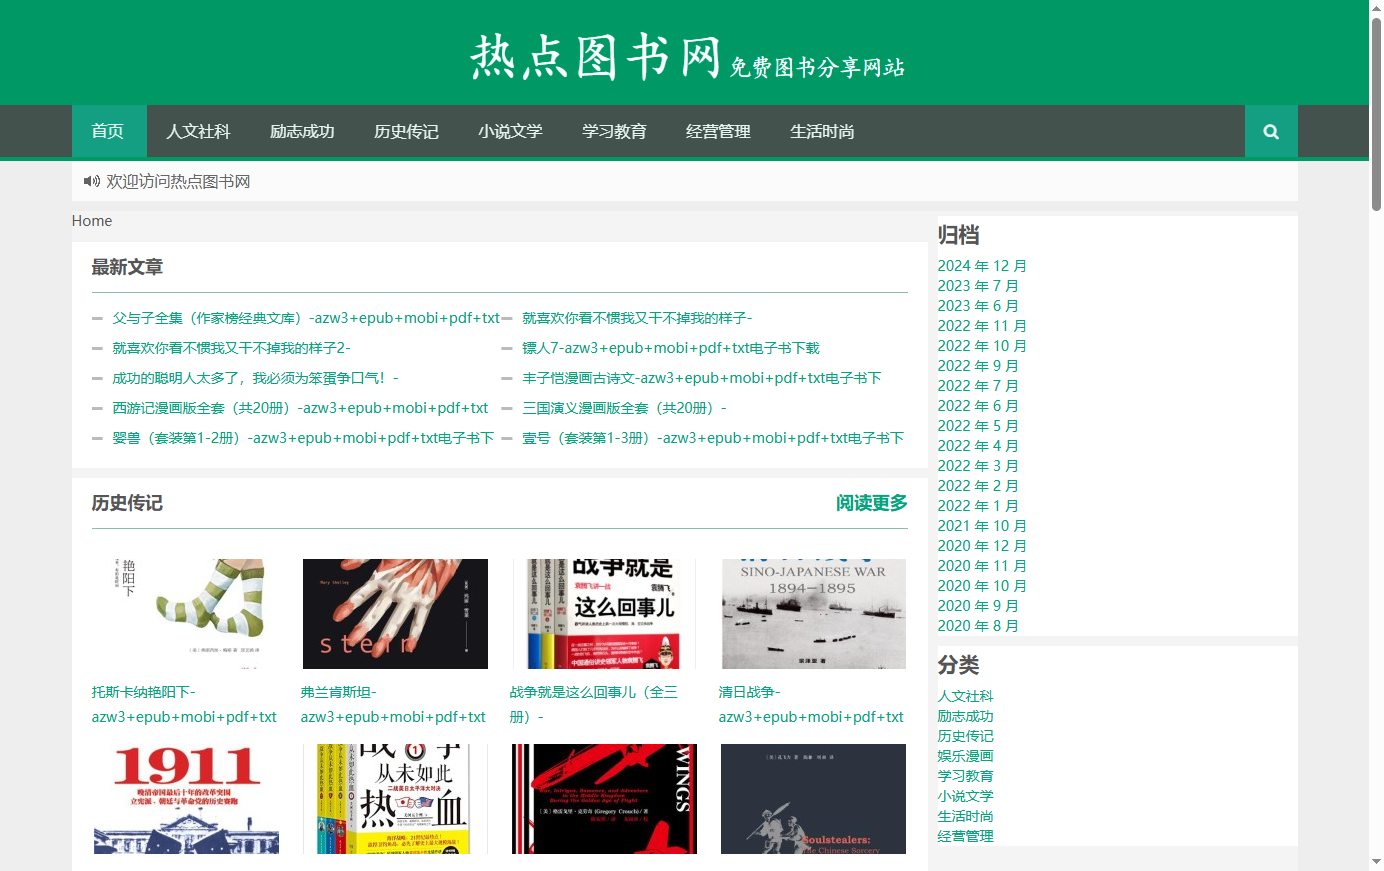Open archive 2022 年 7 月
1384x871 pixels.
[x=978, y=386]
